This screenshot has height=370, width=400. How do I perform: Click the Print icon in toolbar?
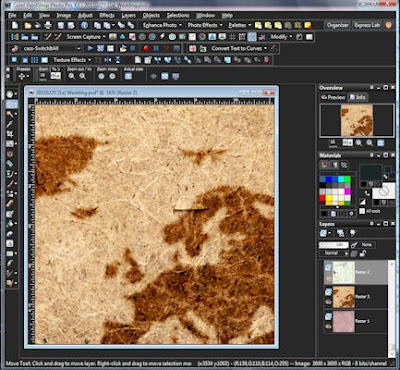coord(48,25)
